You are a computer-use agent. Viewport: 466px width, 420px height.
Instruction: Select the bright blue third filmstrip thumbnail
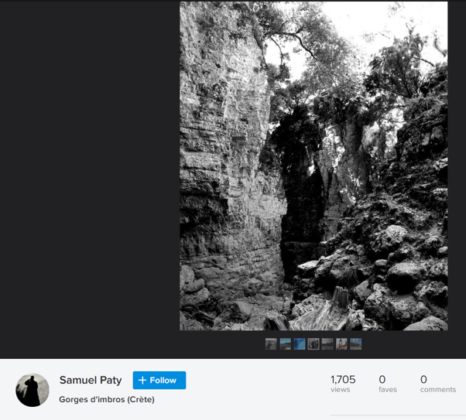click(x=299, y=344)
